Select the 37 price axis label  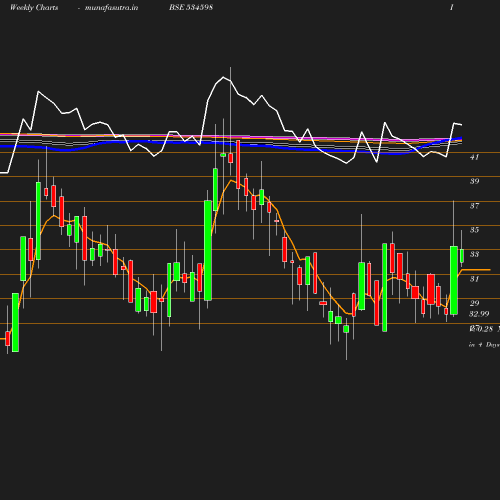[x=474, y=206]
